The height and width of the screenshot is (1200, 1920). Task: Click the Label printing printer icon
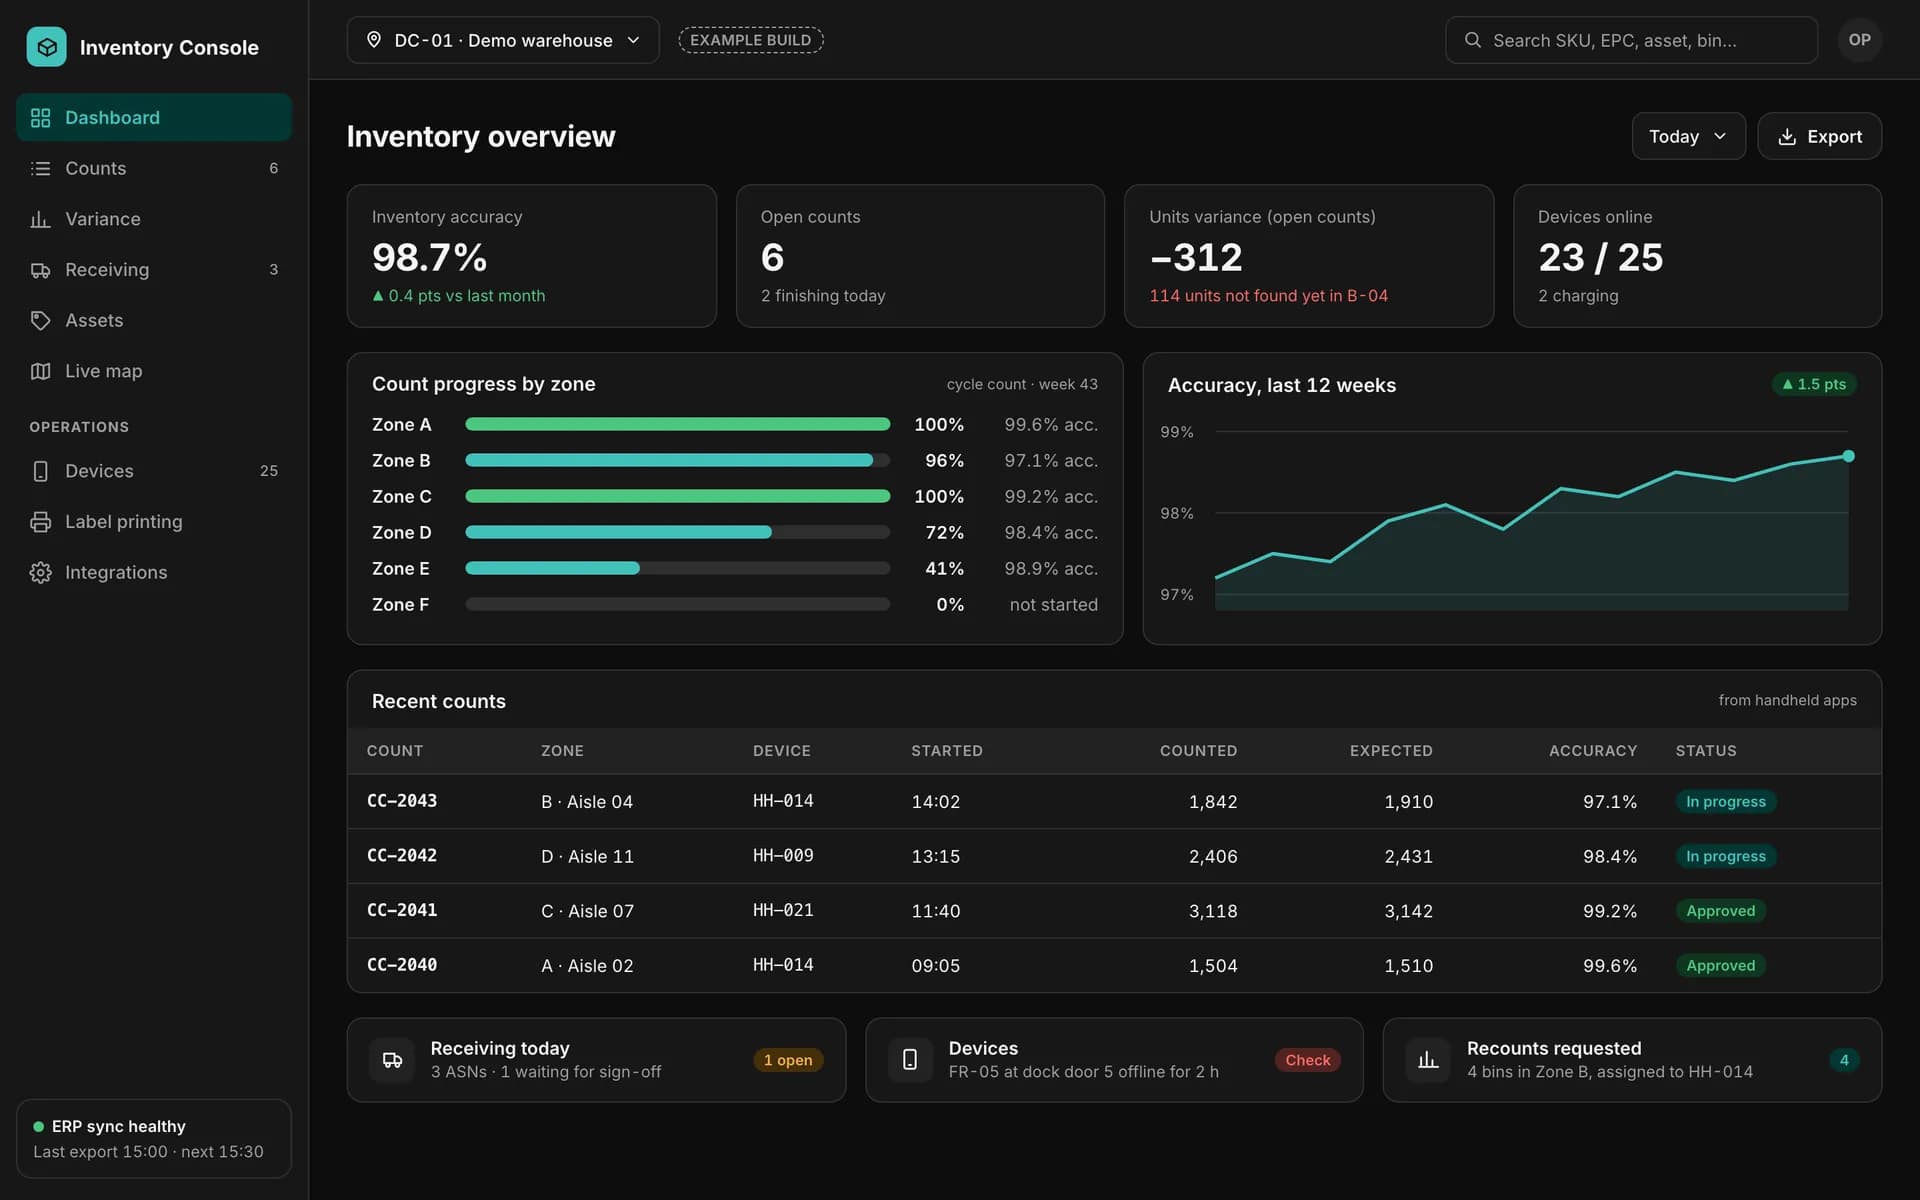coord(40,522)
